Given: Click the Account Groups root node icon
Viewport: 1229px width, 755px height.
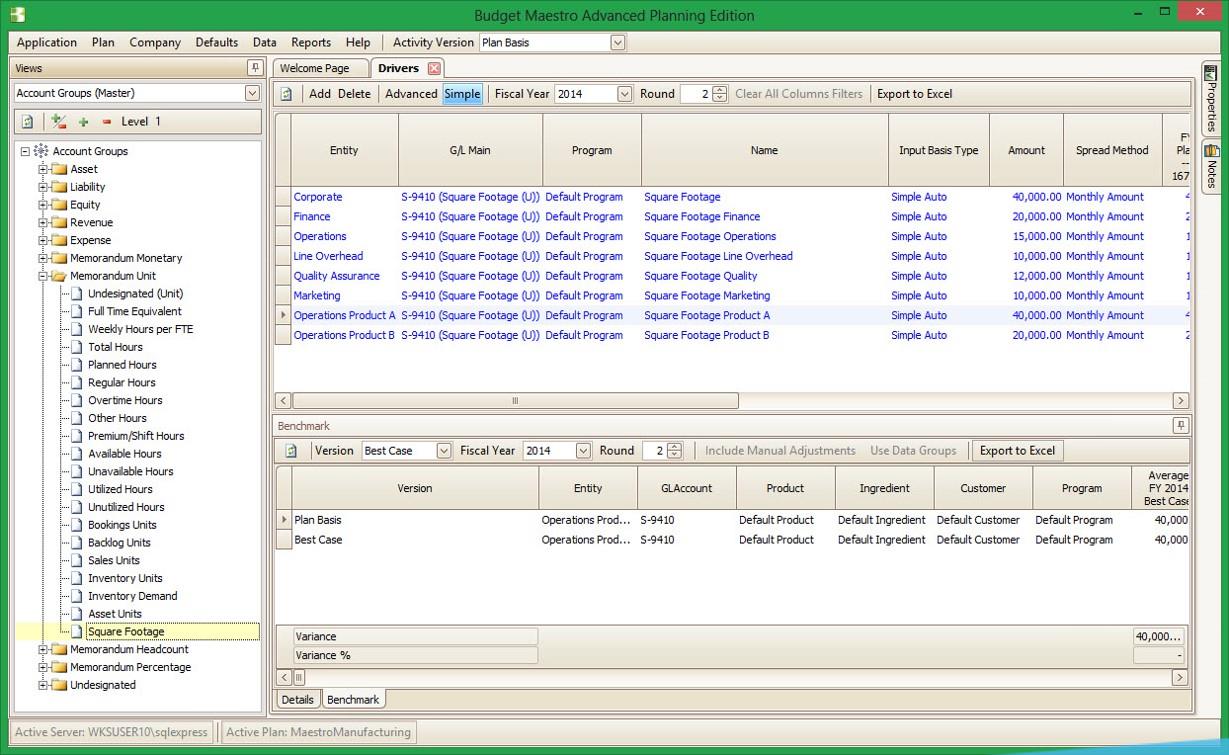Looking at the screenshot, I should (41, 151).
